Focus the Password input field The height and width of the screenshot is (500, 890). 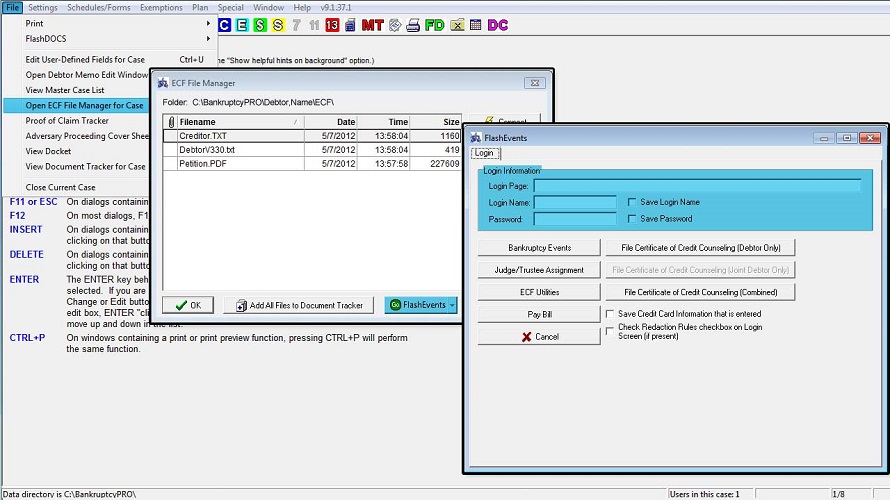(575, 219)
